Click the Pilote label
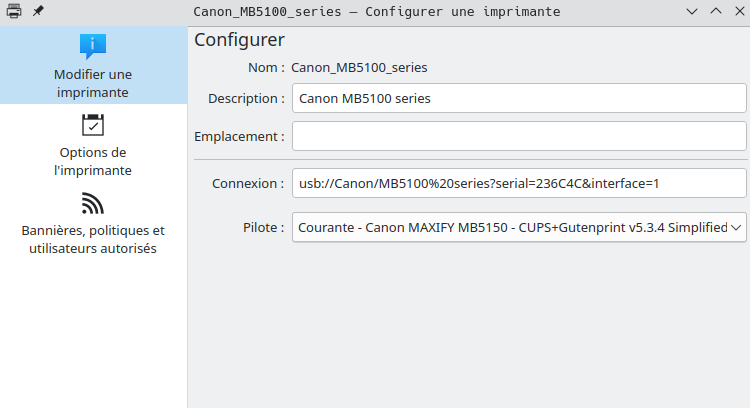The width and height of the screenshot is (750, 408). [x=264, y=228]
